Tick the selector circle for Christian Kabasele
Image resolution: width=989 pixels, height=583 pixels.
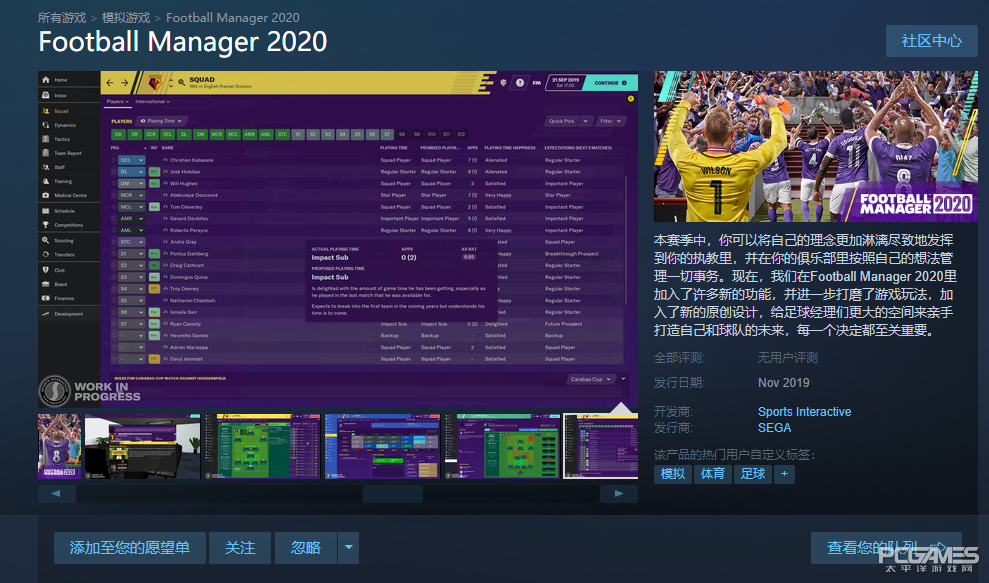(114, 160)
